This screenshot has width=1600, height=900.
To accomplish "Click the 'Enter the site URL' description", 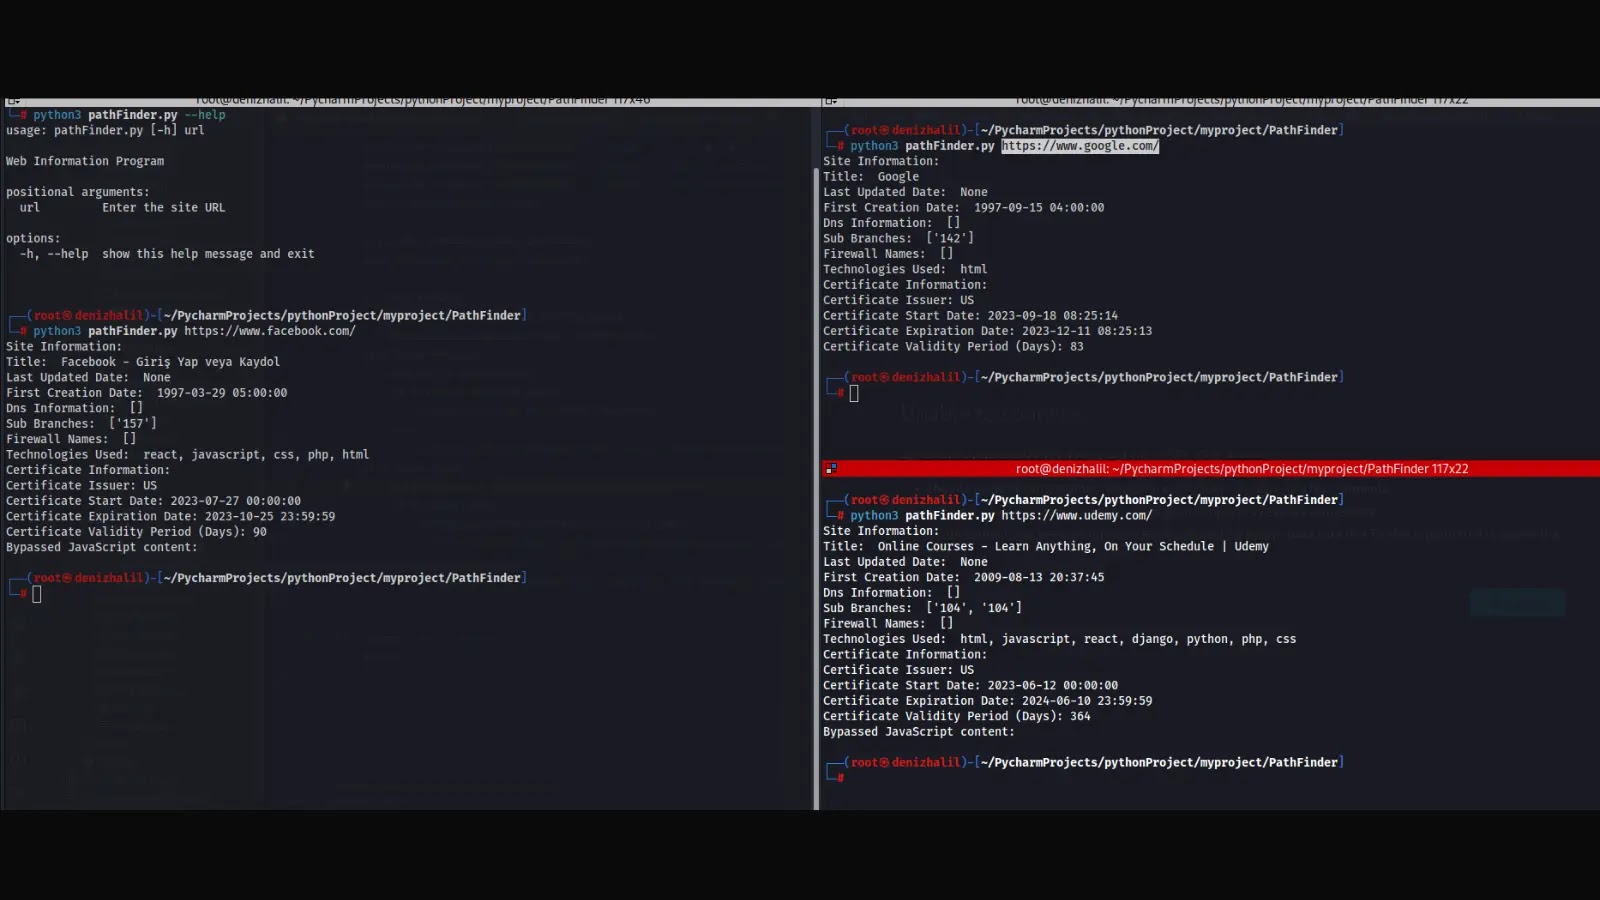I will 164,208.
